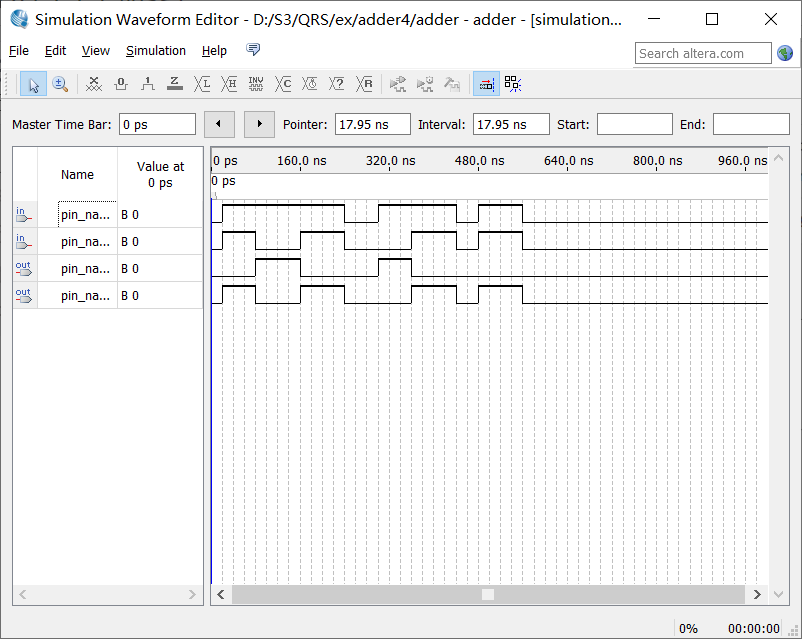The image size is (802, 639).
Task: Open the Edit menu
Action: click(55, 51)
